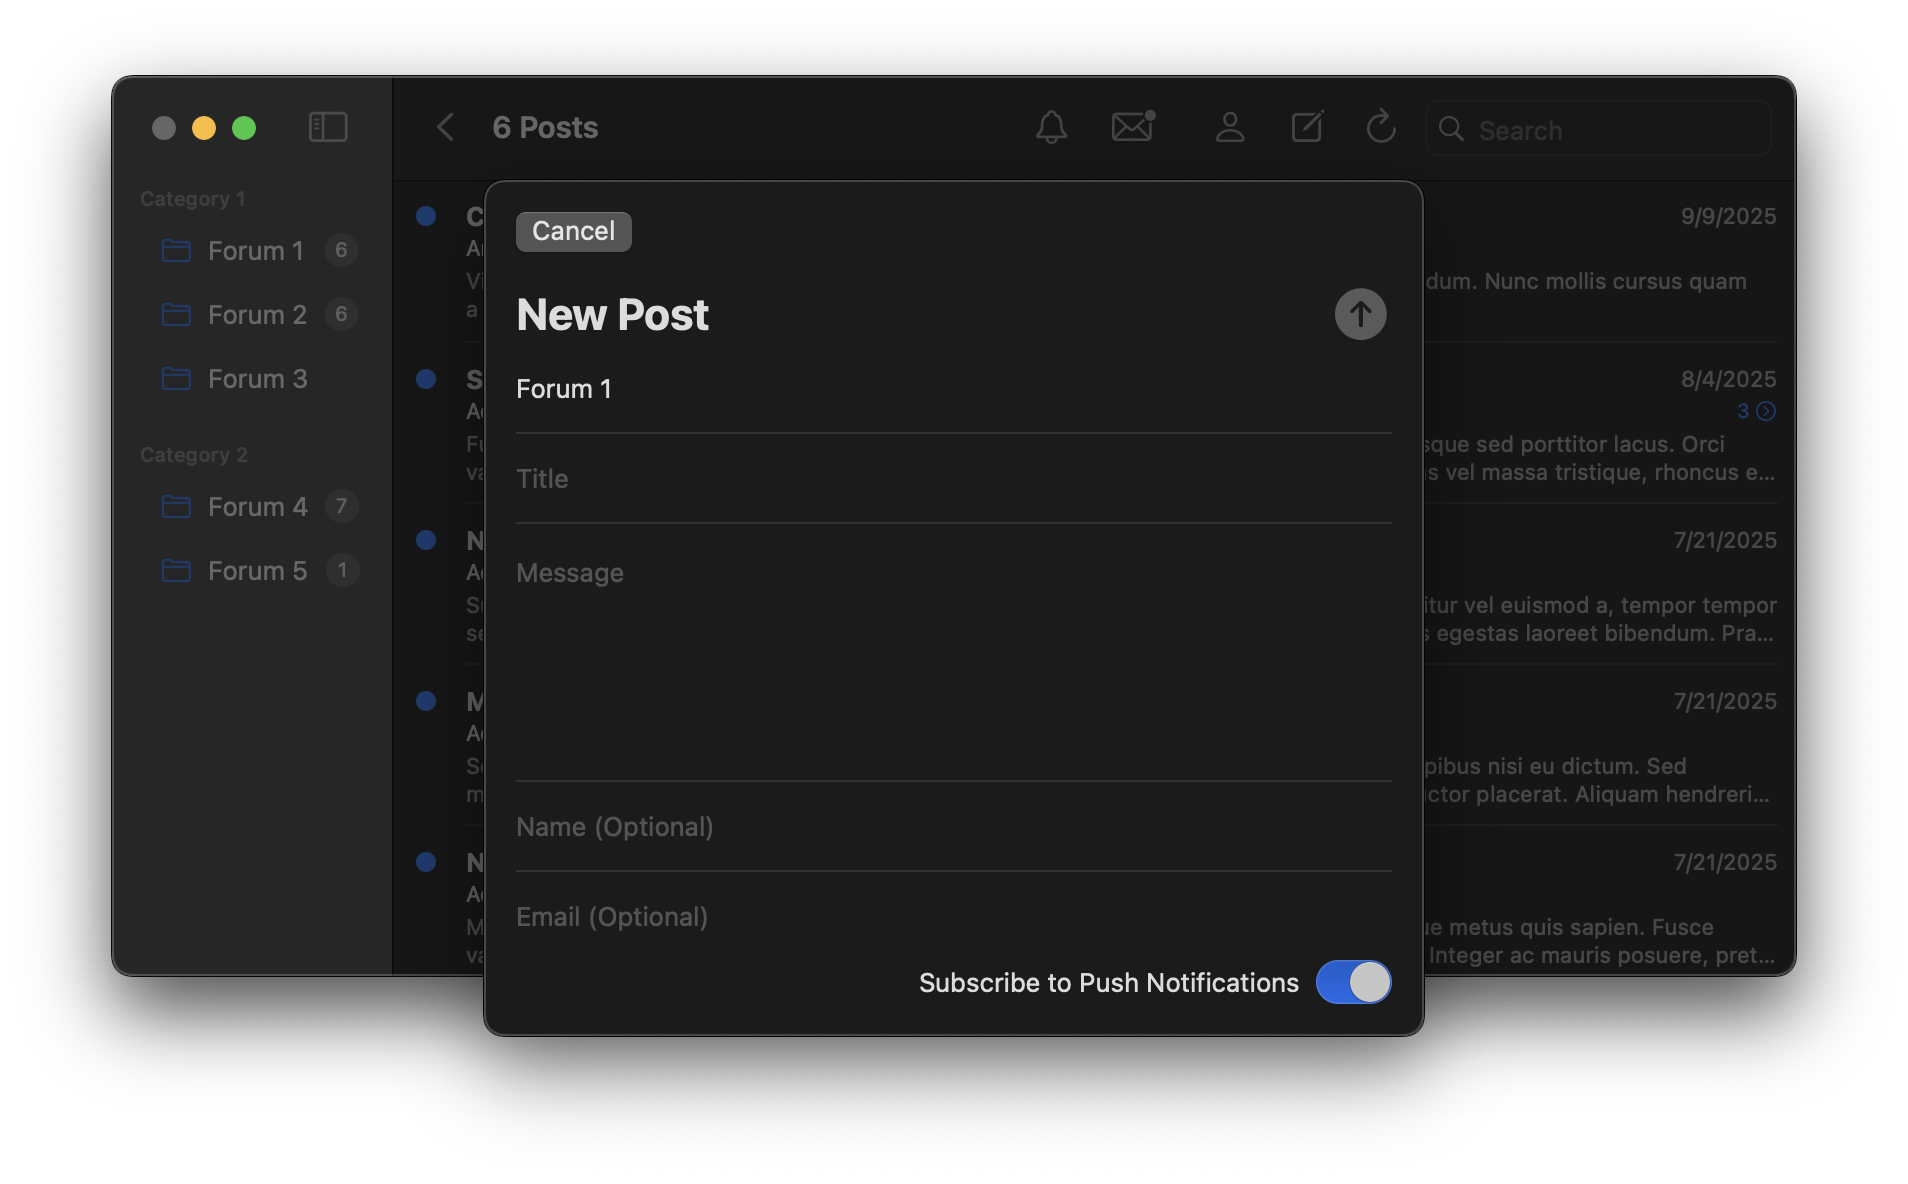
Task: Open Forum 4 under Category 2
Action: pyautogui.click(x=257, y=507)
